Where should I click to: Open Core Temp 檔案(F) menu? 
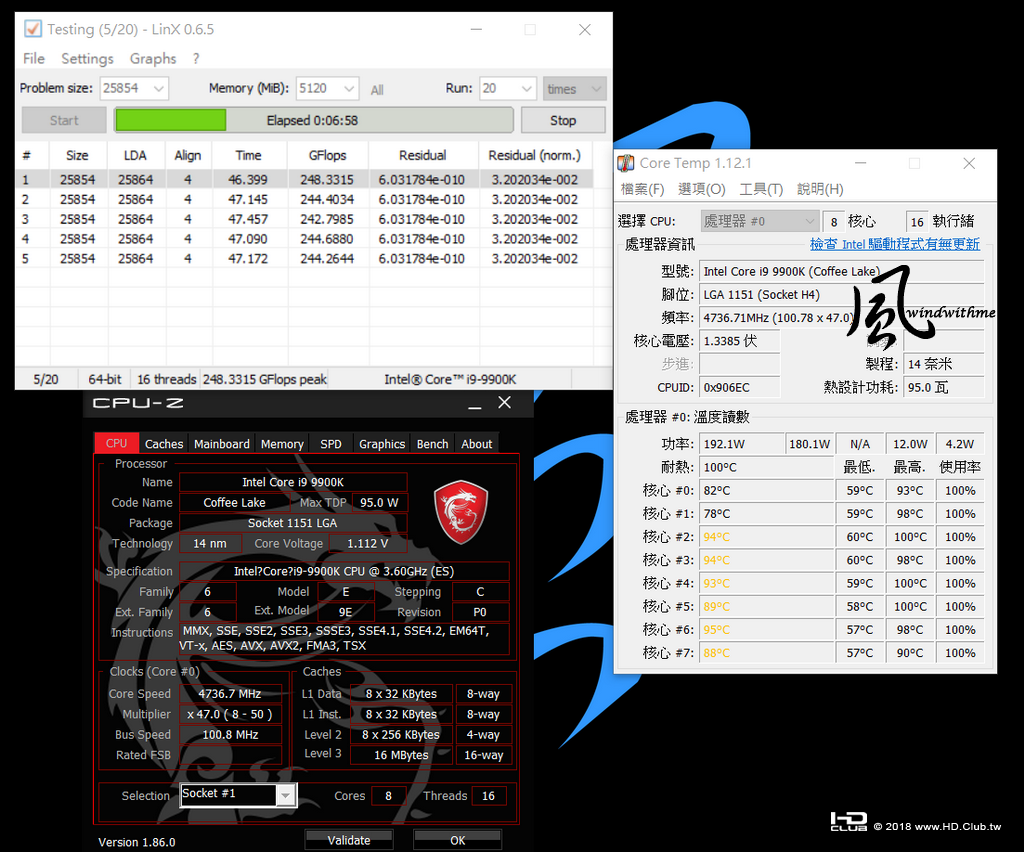642,189
